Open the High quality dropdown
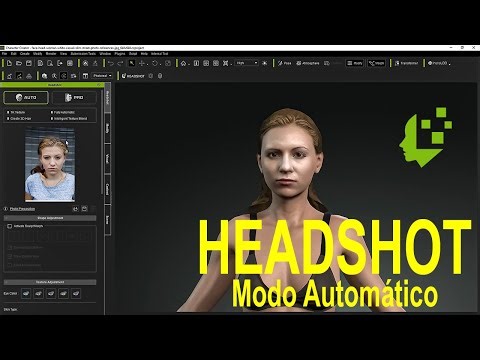Viewport: 480px width, 360px height. (247, 63)
